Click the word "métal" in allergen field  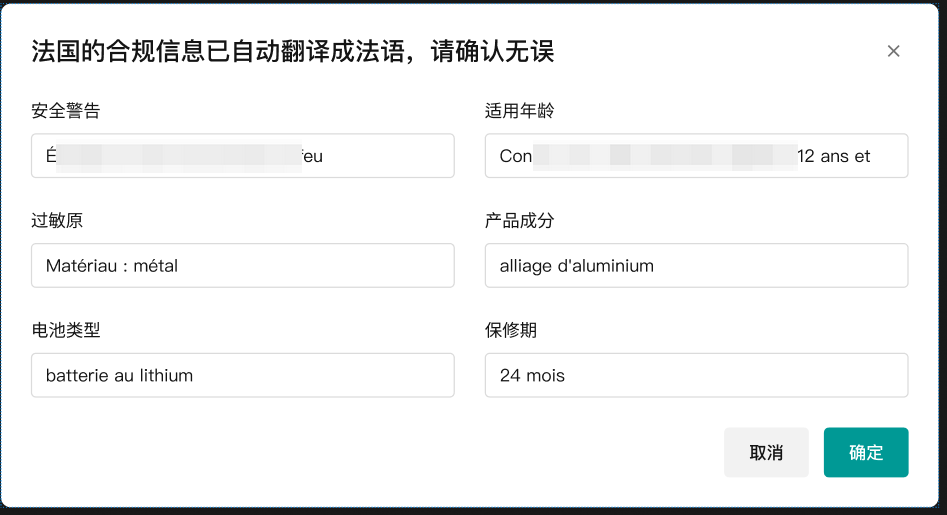[x=156, y=266]
